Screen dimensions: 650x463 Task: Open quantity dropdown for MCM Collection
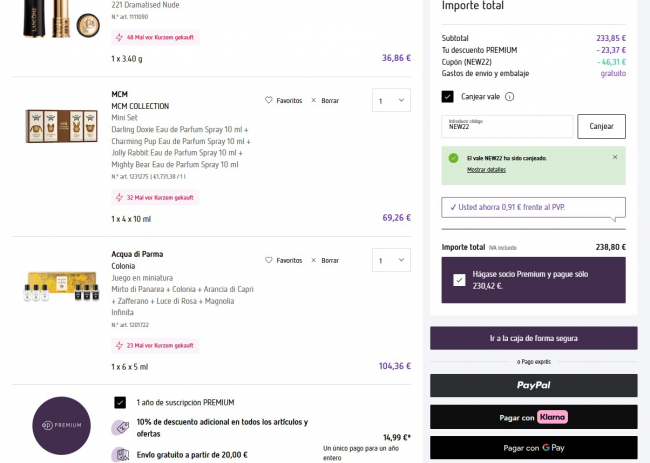point(390,100)
